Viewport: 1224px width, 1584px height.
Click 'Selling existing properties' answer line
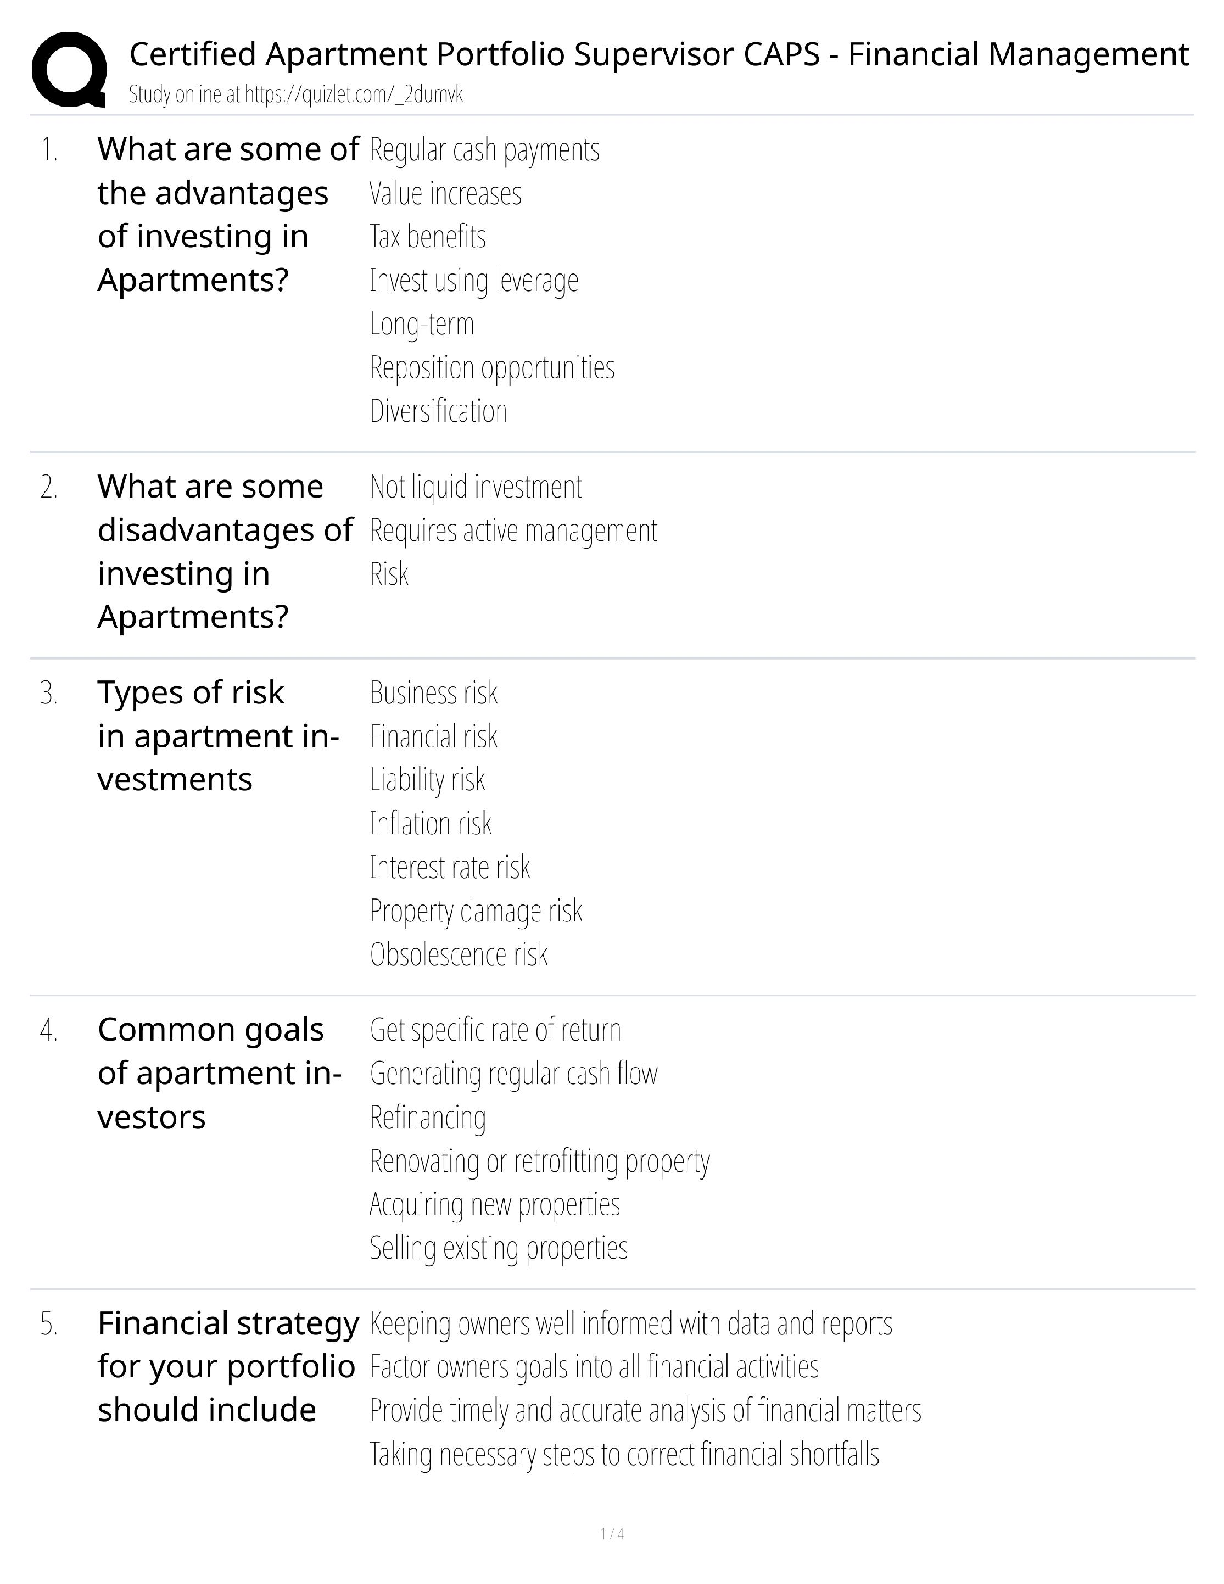(498, 1248)
